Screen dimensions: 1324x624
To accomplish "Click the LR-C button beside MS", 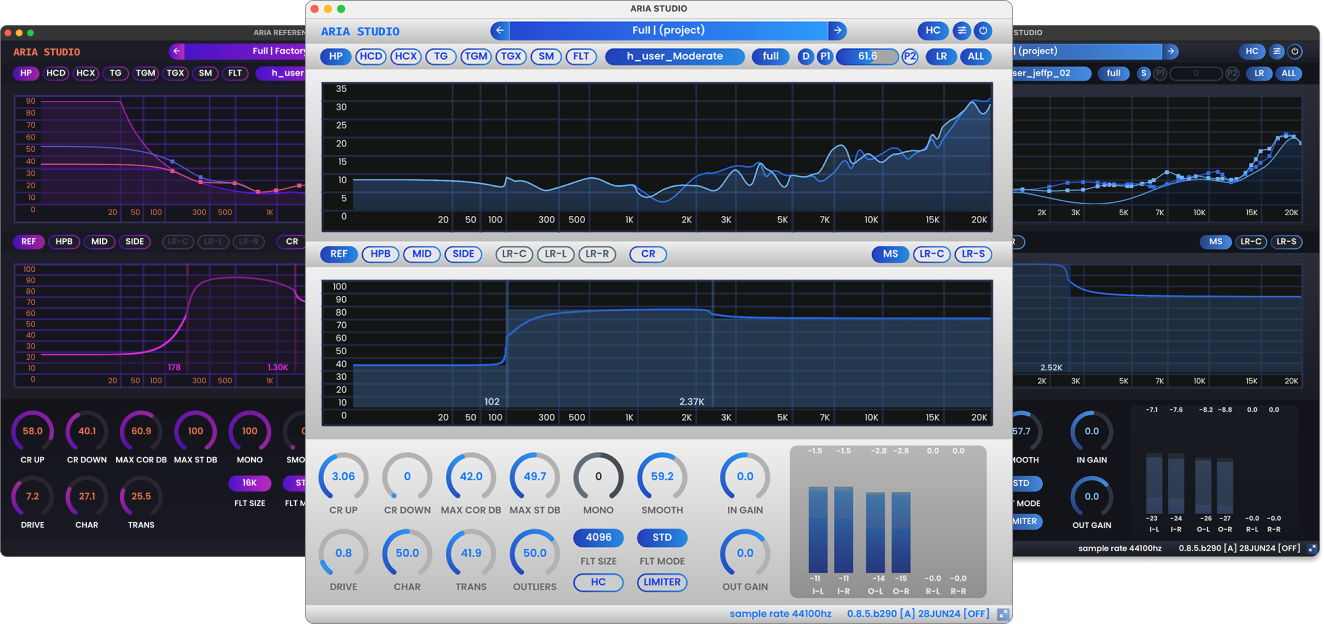I will pyautogui.click(x=931, y=254).
